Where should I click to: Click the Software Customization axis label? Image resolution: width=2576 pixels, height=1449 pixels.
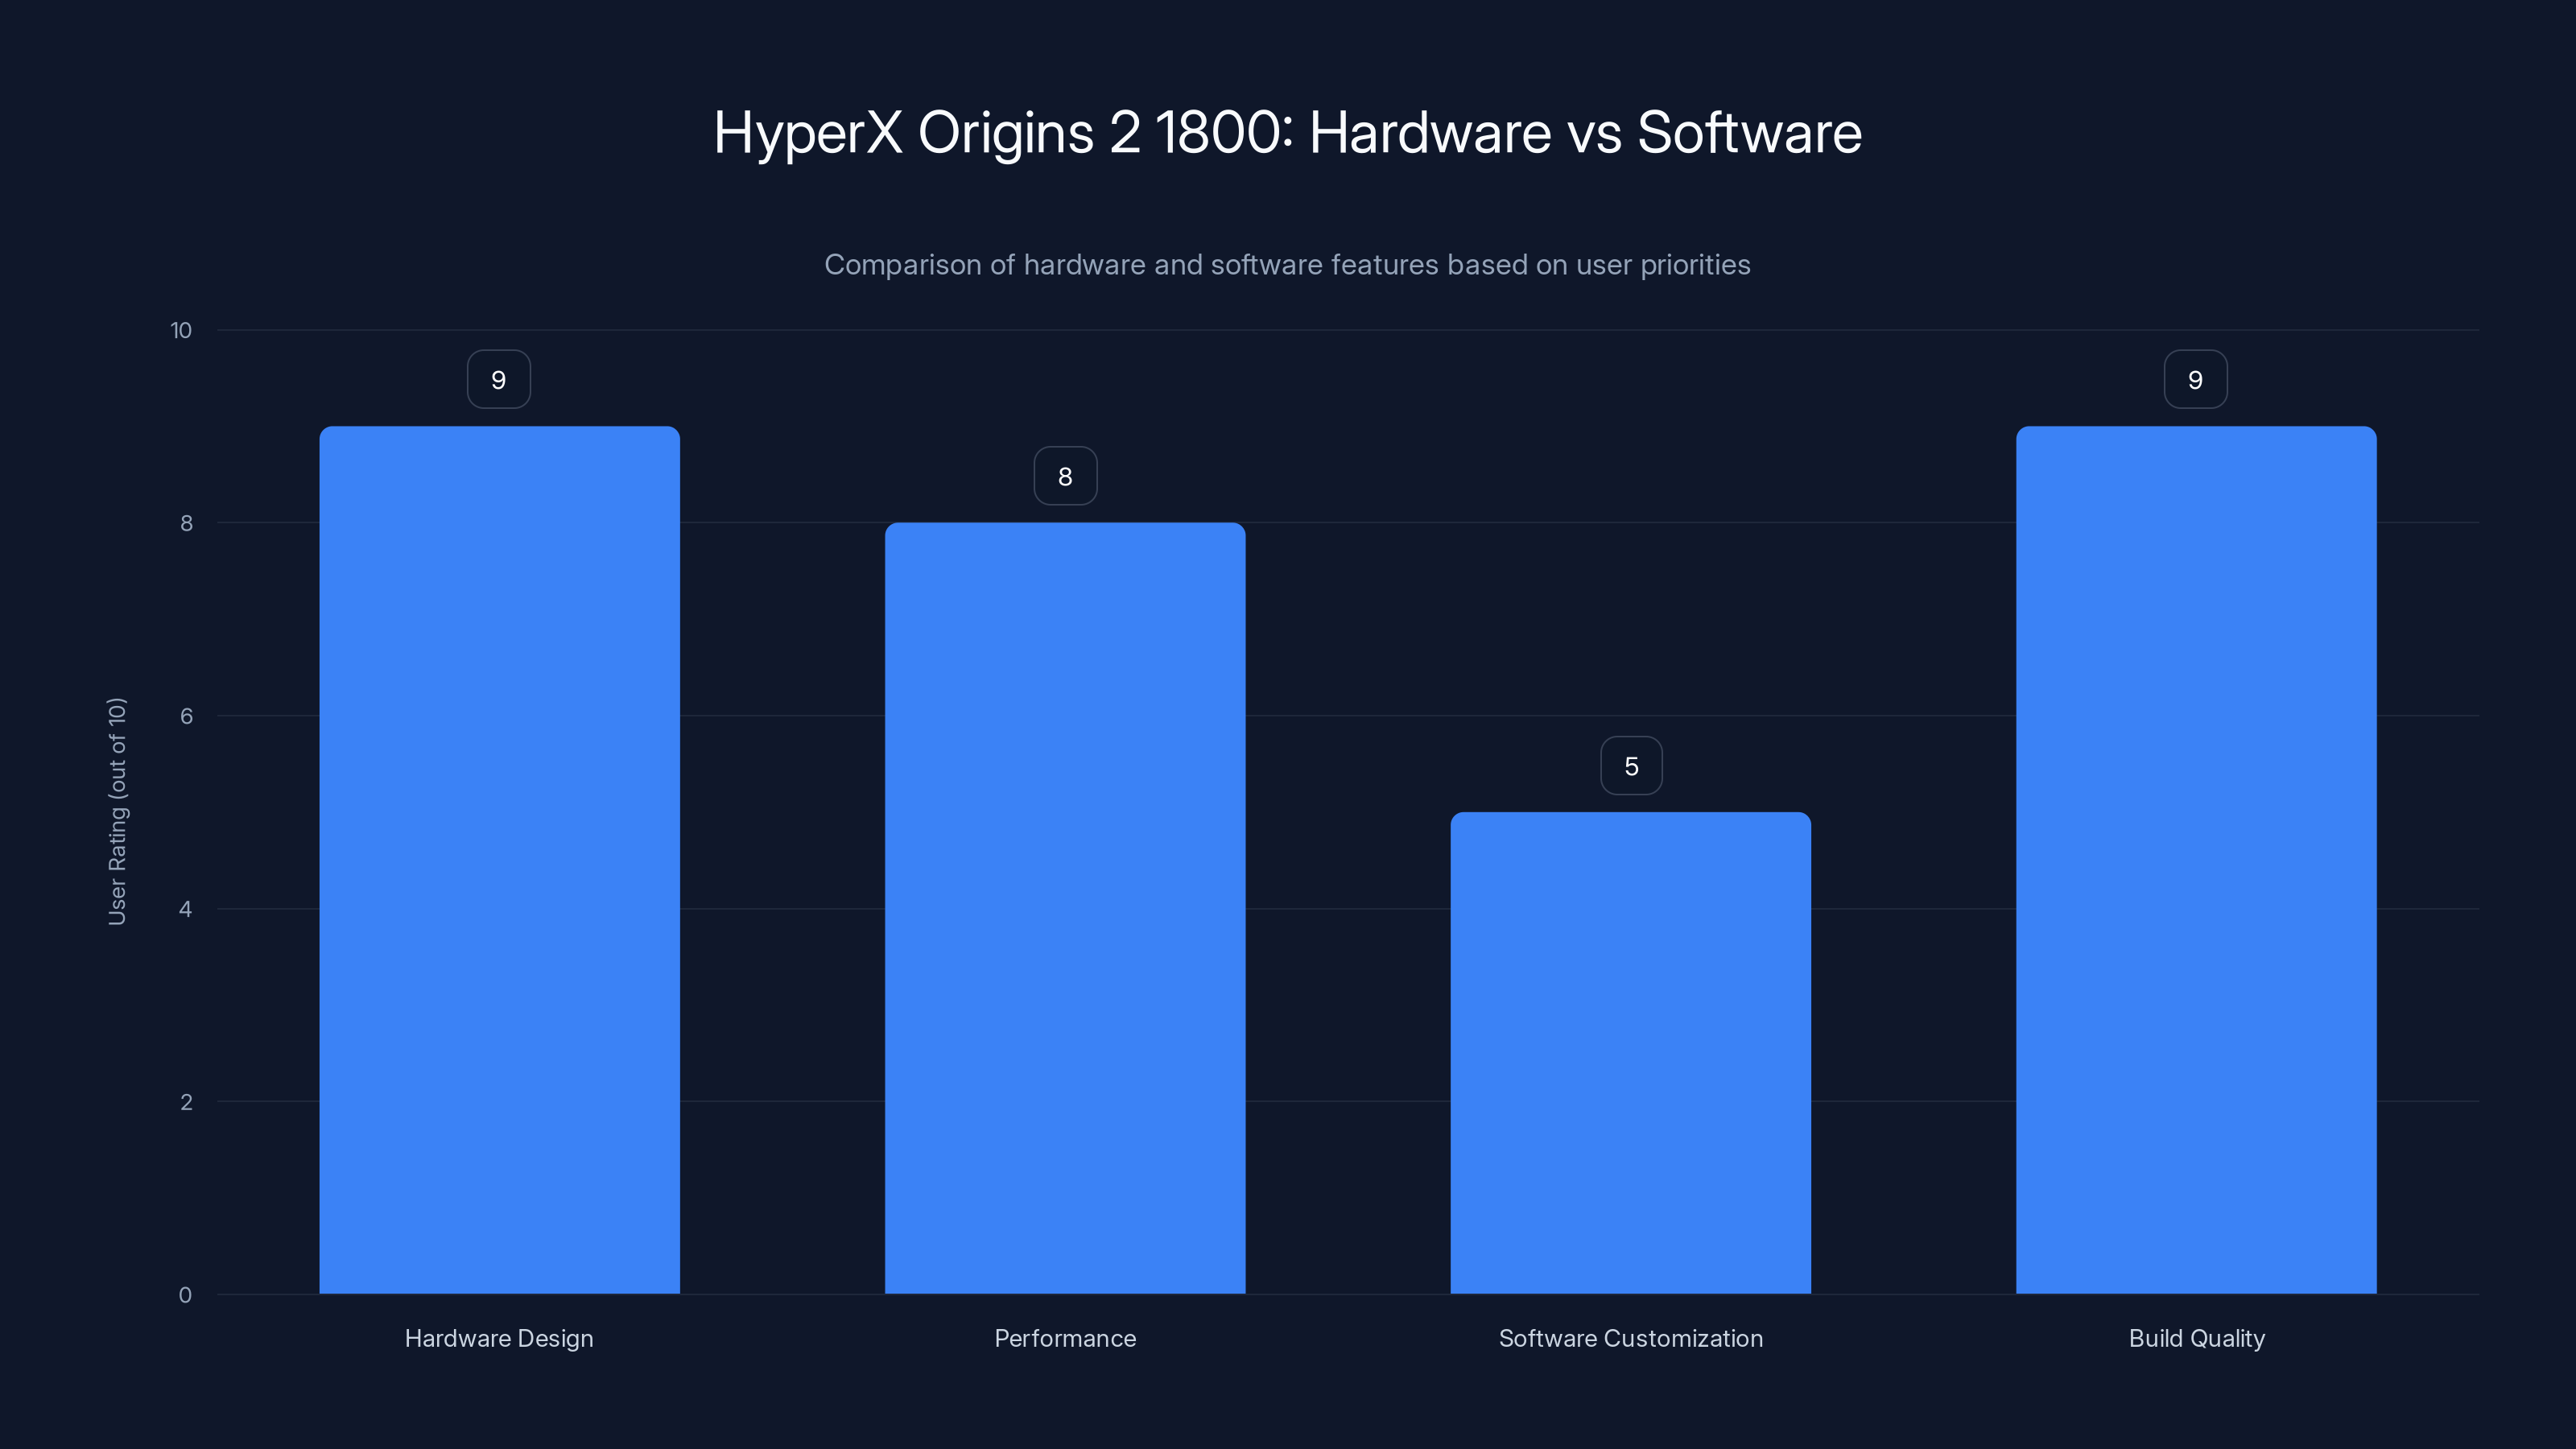pos(1631,1339)
